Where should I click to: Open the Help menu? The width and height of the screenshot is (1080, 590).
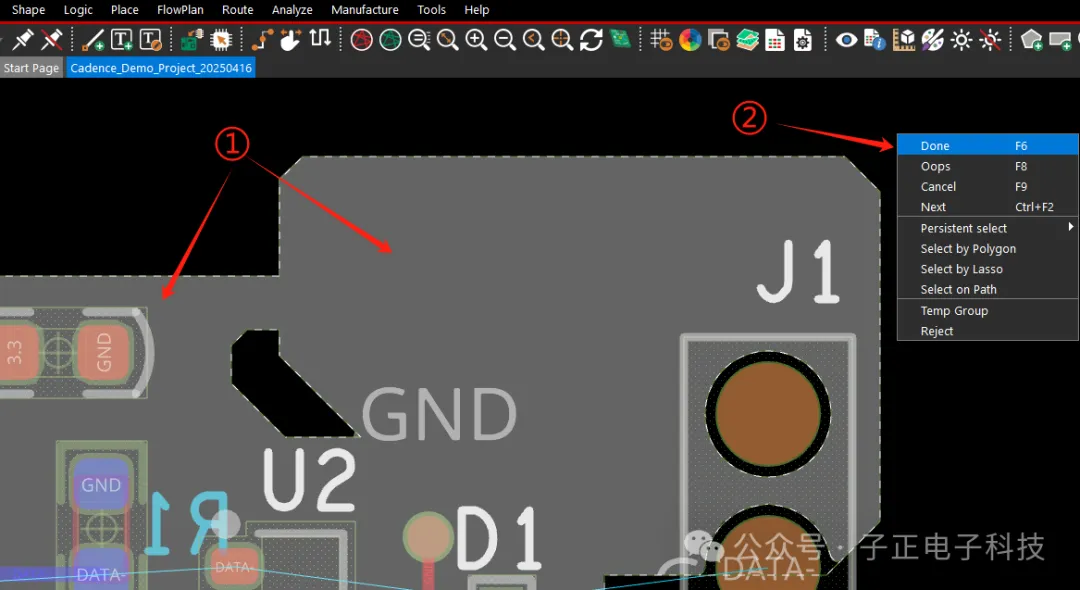477,10
